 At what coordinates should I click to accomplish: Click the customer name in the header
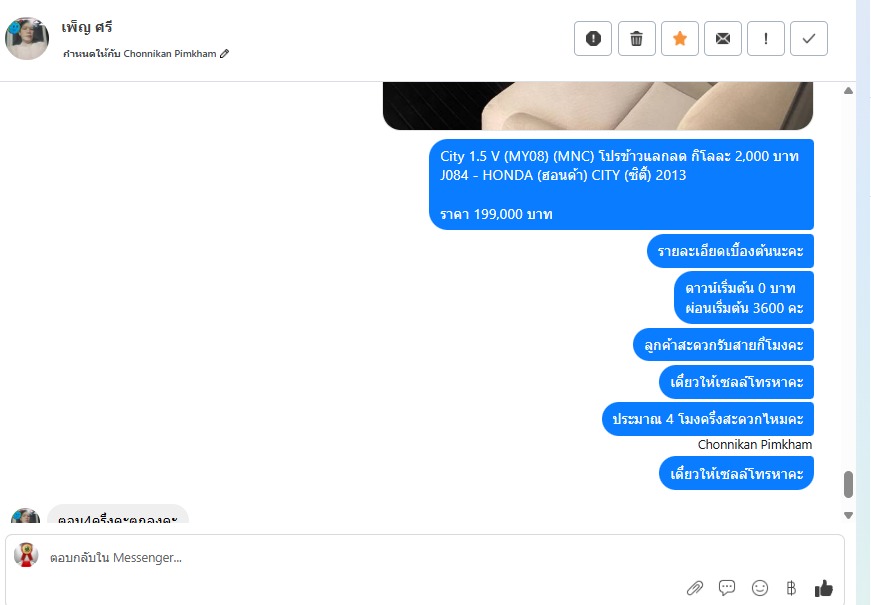[x=87, y=27]
